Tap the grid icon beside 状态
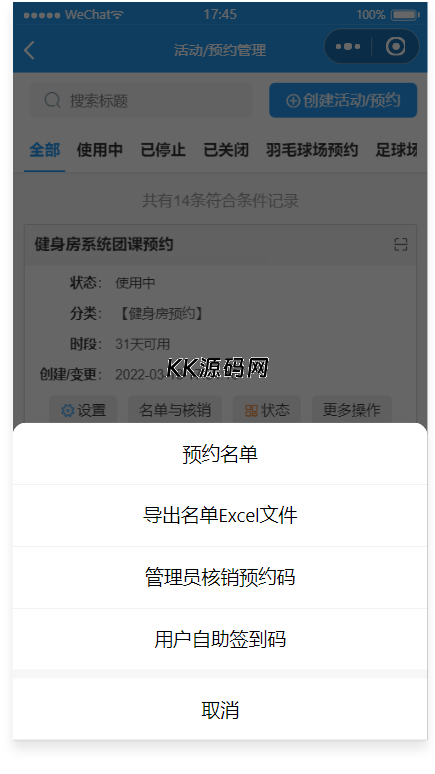435x774 pixels. pyautogui.click(x=251, y=410)
